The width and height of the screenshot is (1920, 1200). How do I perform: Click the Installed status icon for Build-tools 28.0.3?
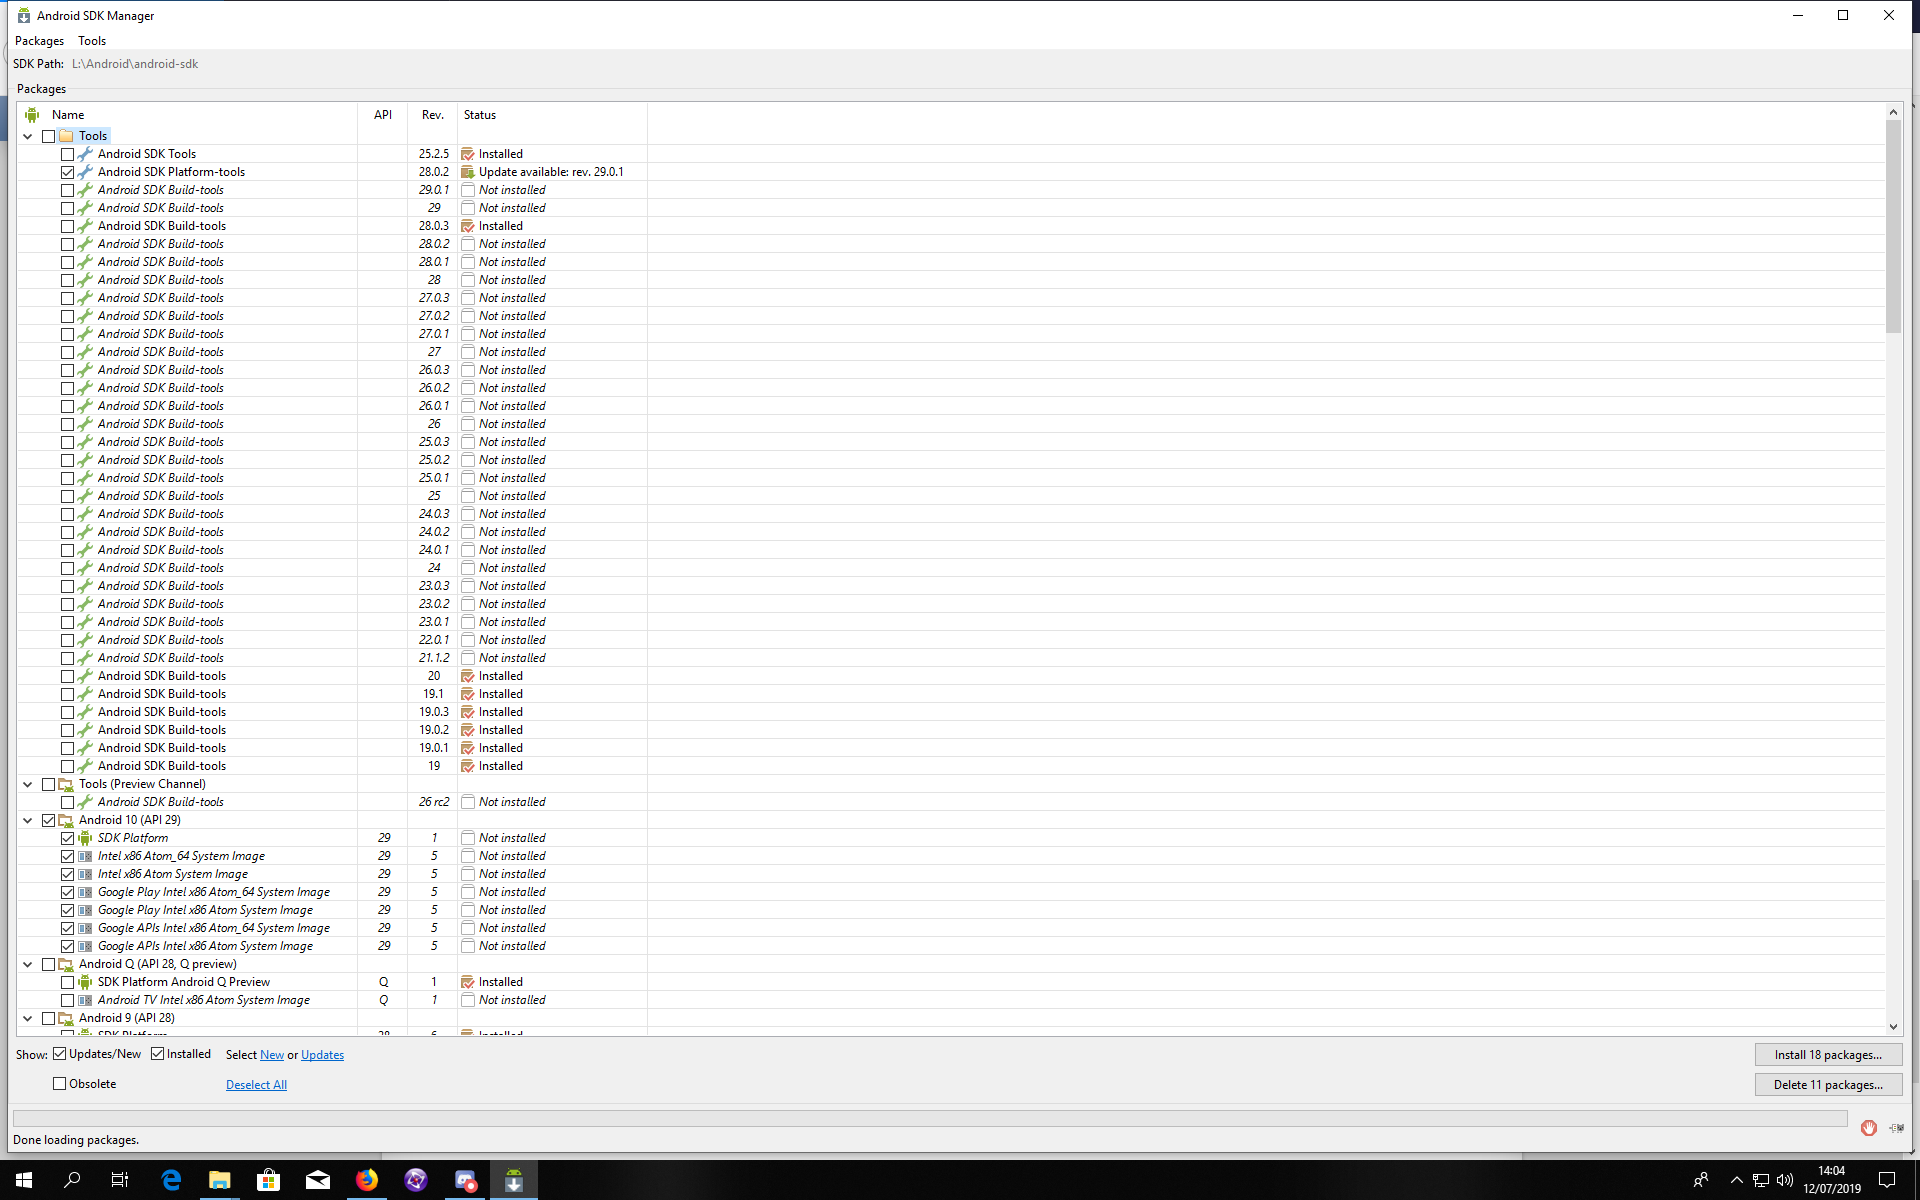point(467,226)
